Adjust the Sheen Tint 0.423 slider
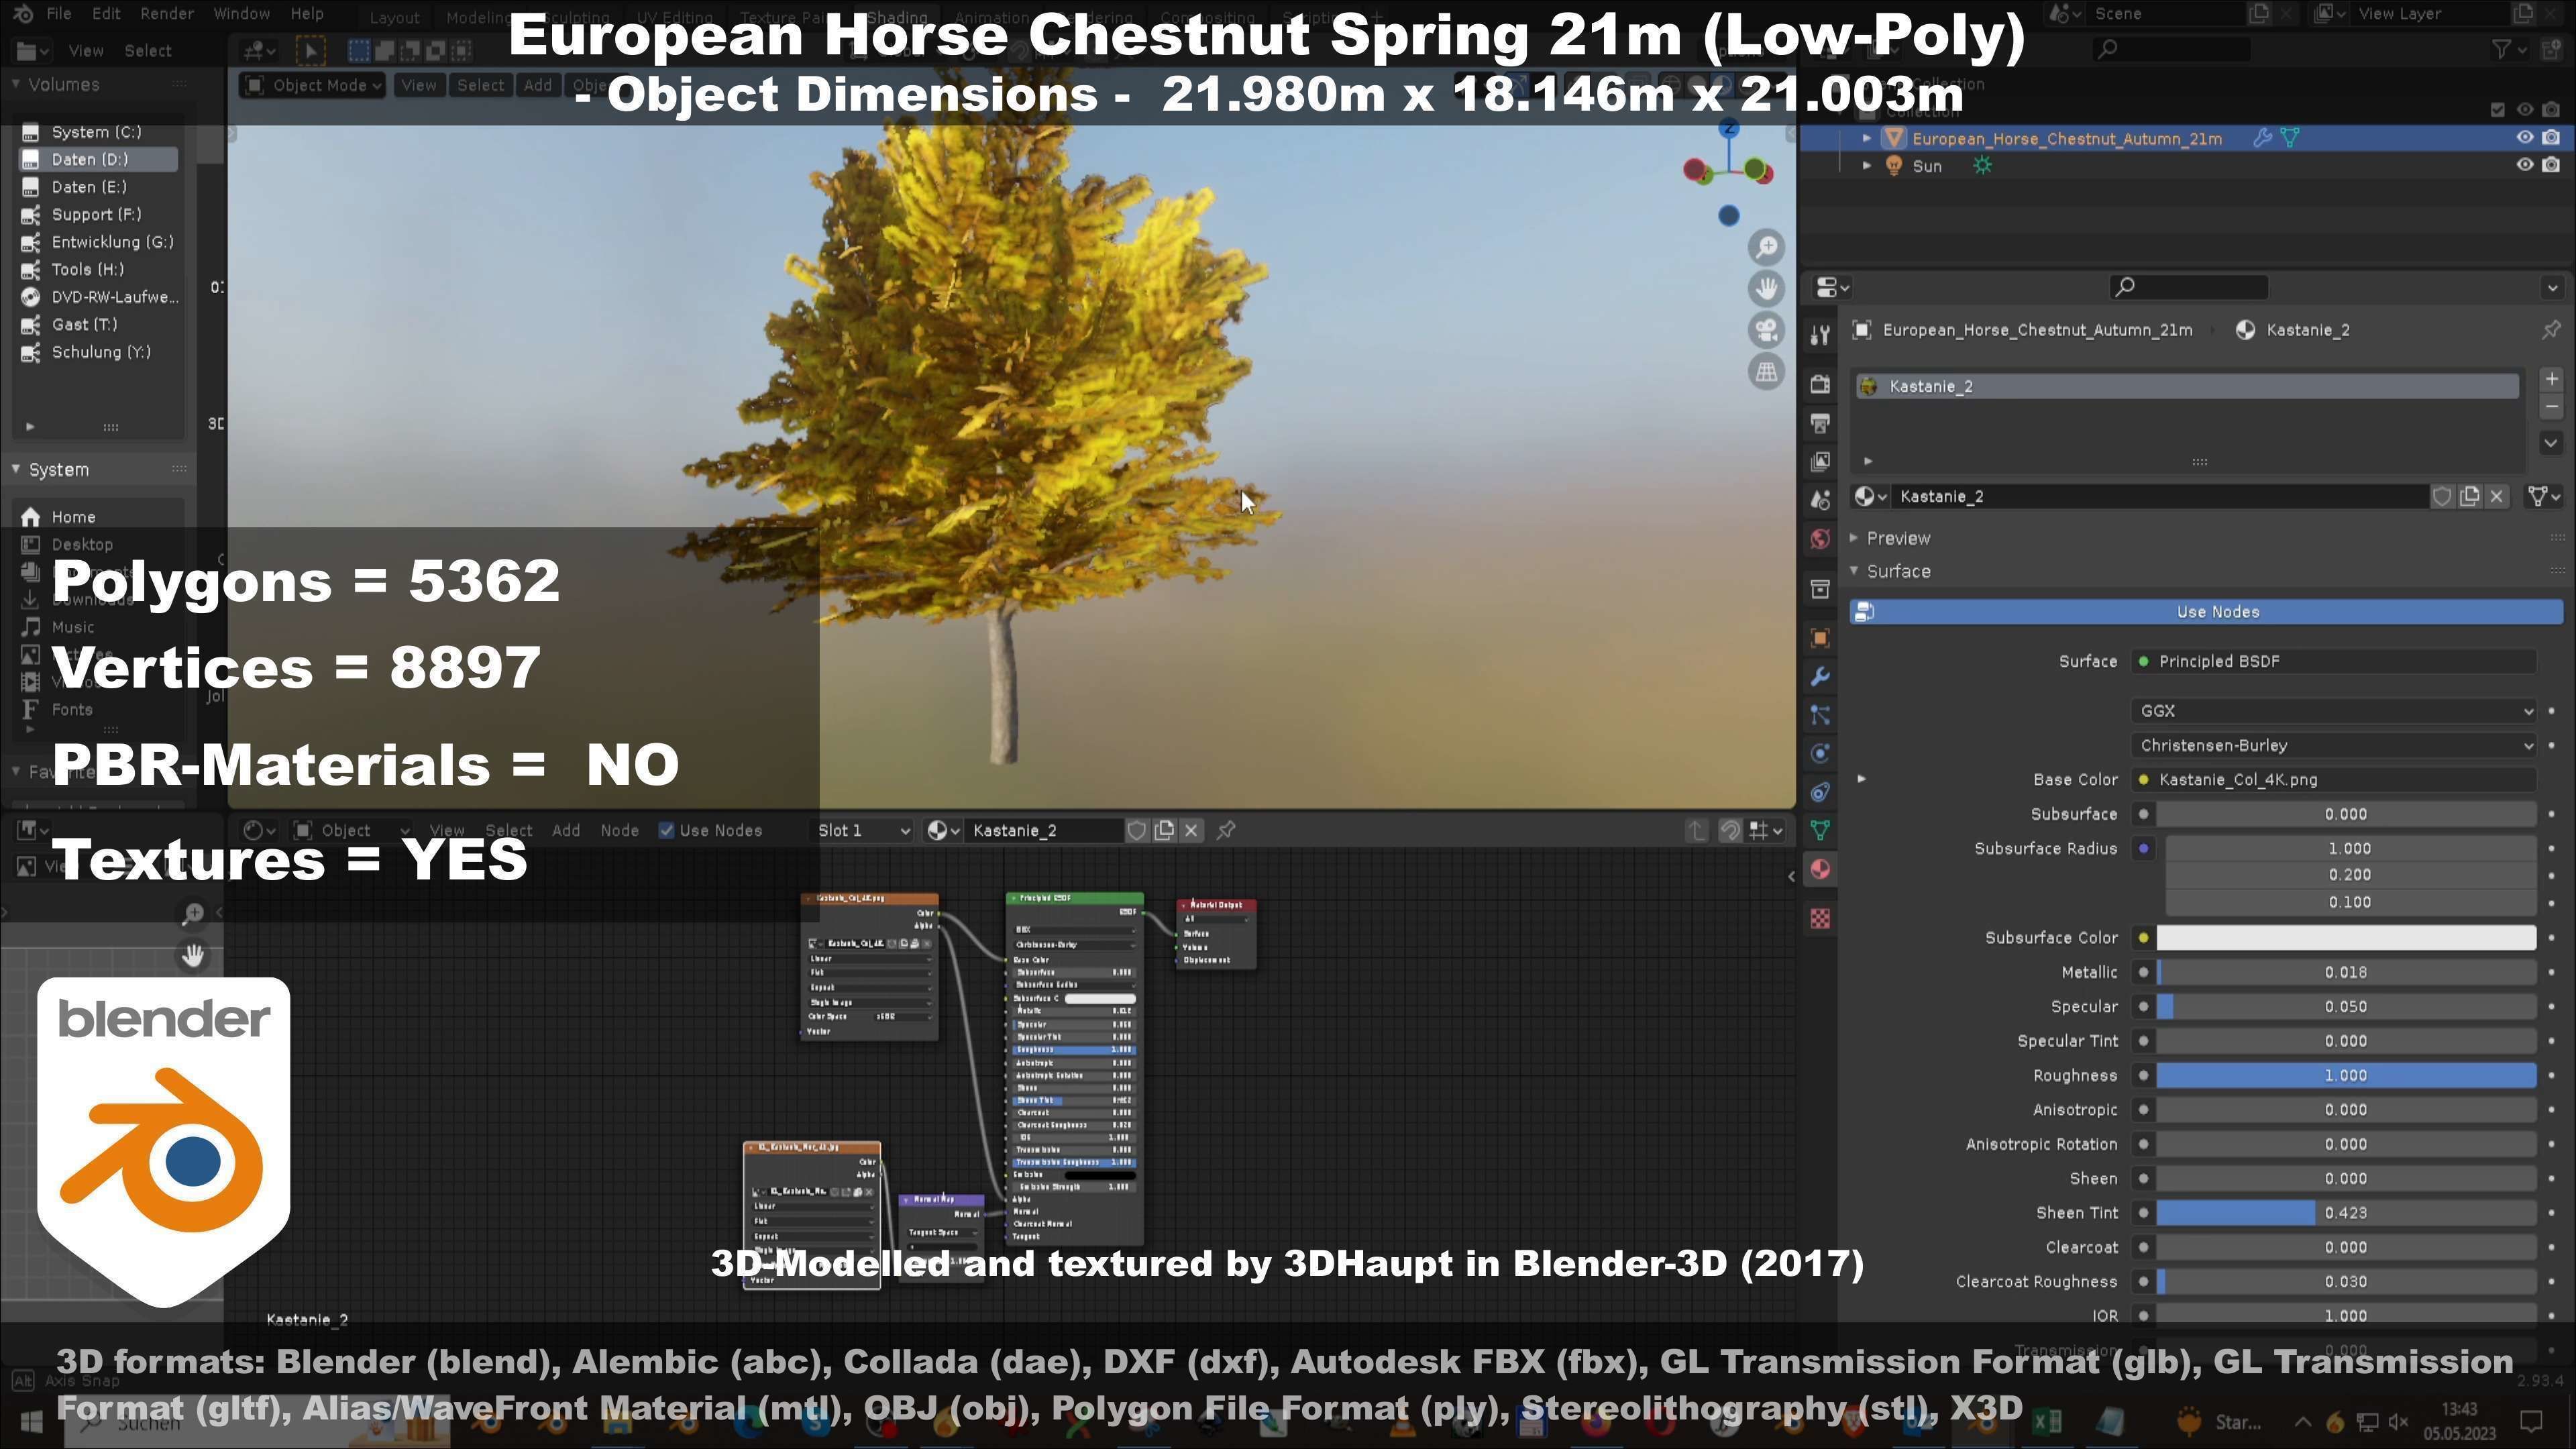This screenshot has height=1449, width=2576. 2346,1213
